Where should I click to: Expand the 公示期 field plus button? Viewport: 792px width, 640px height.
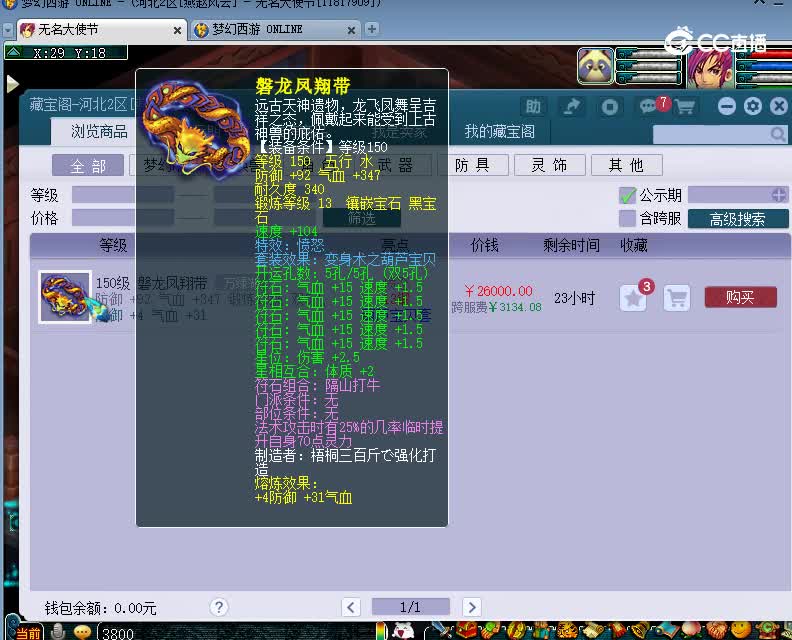coord(779,195)
